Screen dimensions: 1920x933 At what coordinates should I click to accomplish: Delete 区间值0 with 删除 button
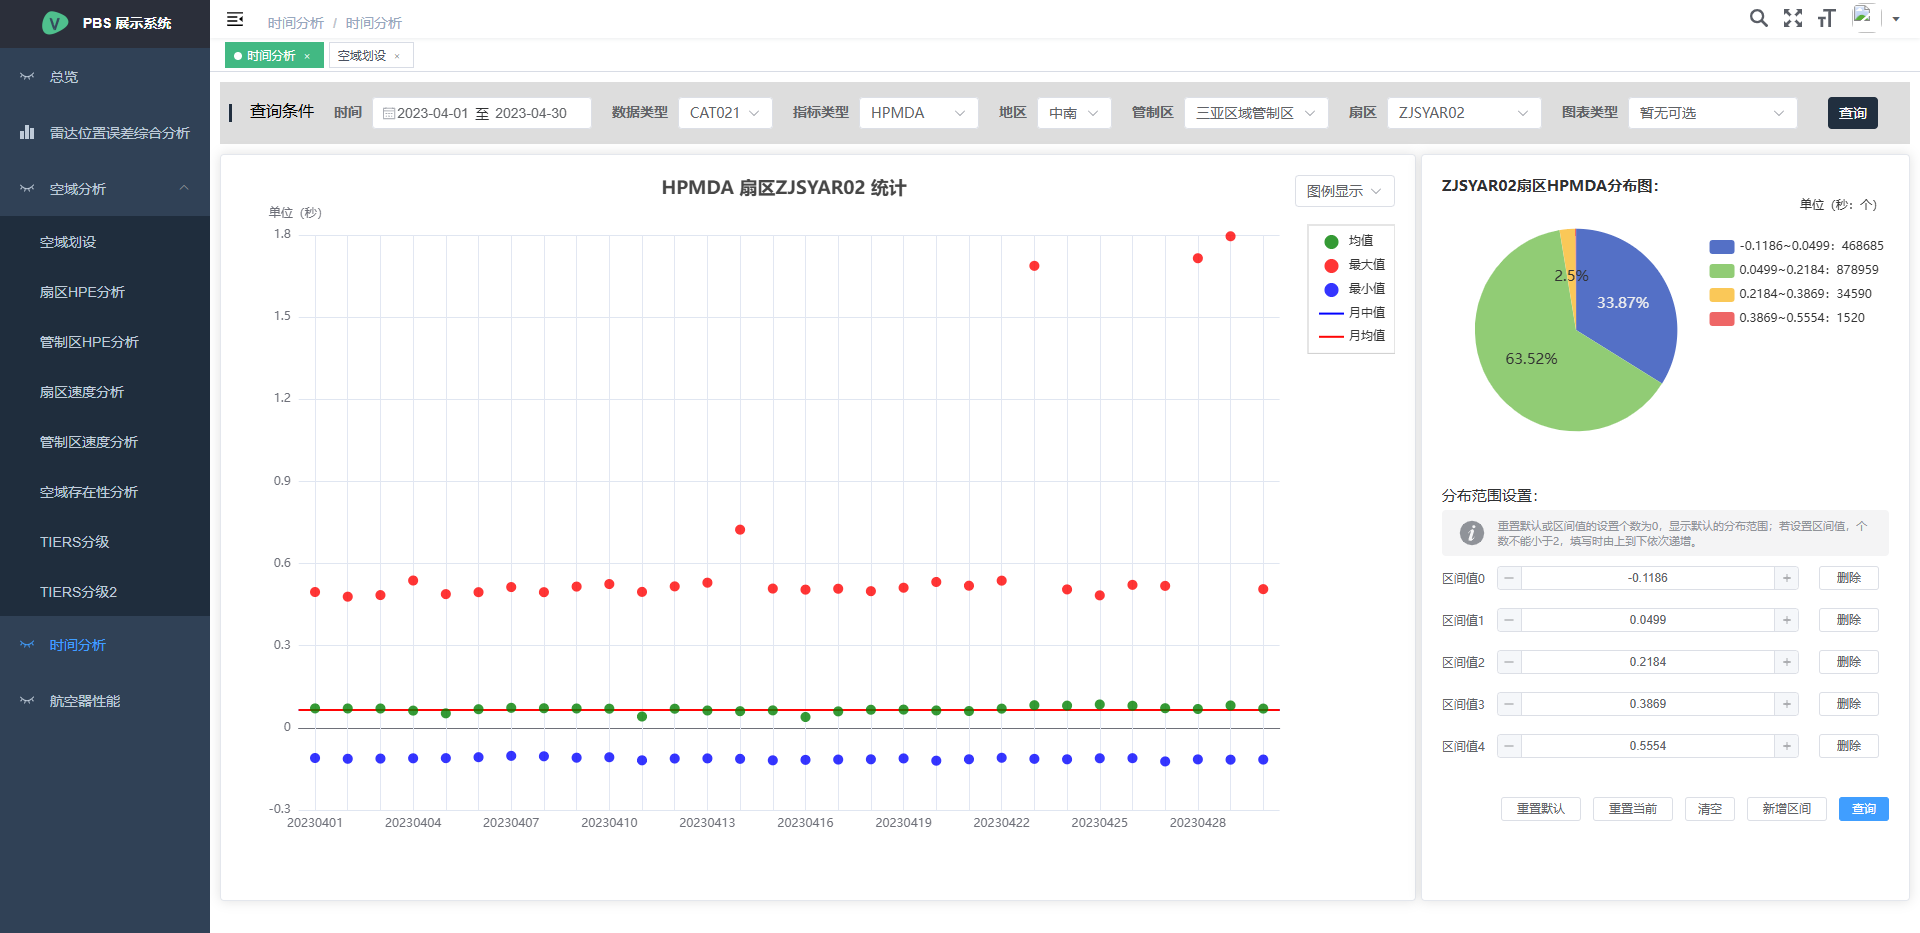(x=1848, y=578)
